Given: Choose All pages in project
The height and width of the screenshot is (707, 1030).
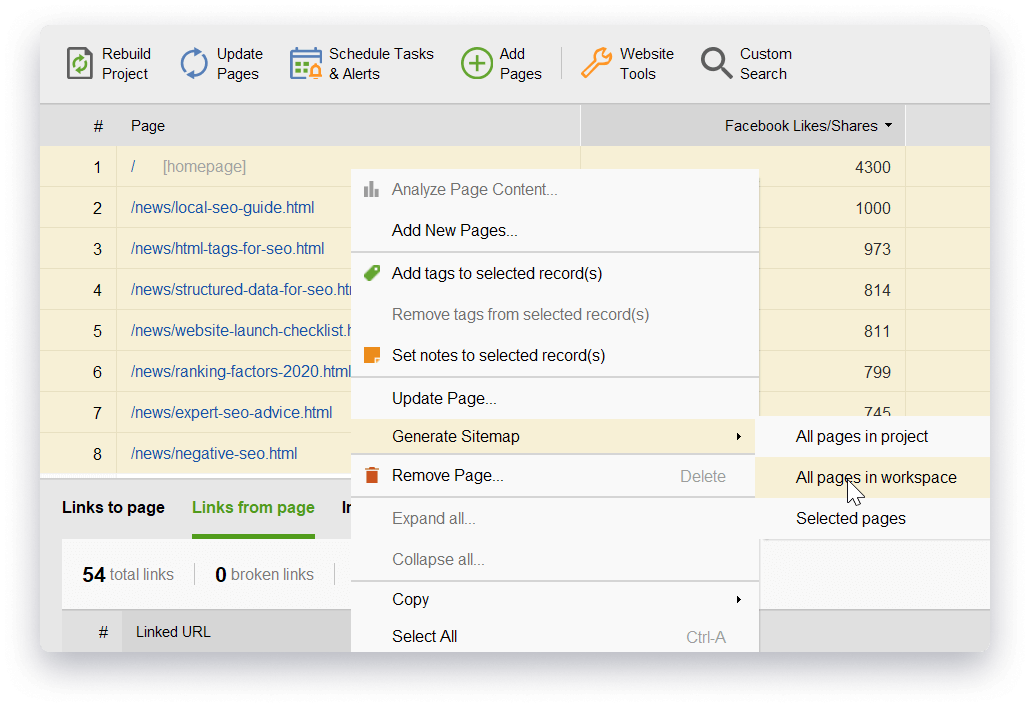Looking at the screenshot, I should (861, 436).
